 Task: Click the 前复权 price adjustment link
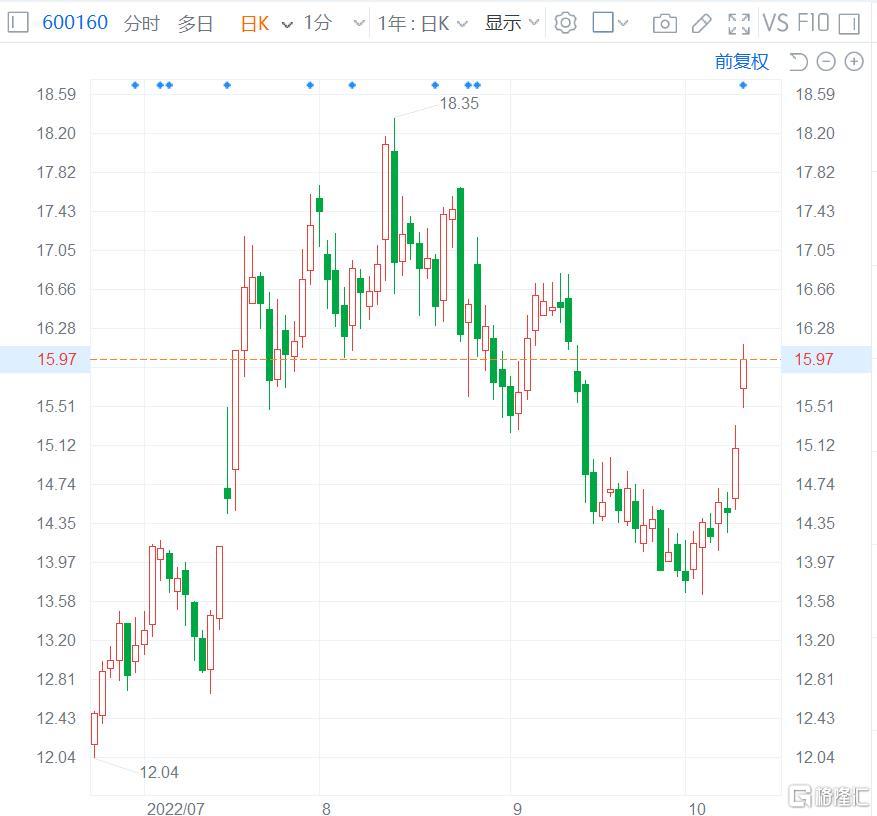coord(742,62)
